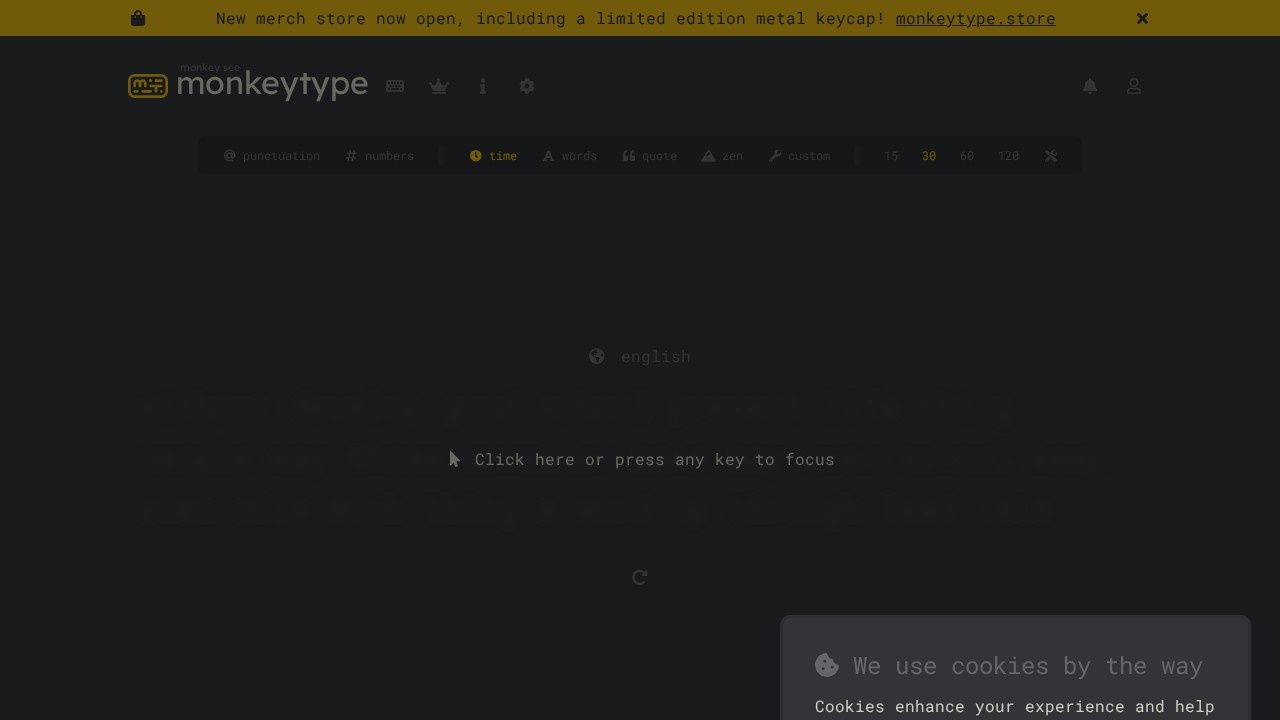Open notifications via the bell icon
The width and height of the screenshot is (1280, 720).
(x=1089, y=86)
